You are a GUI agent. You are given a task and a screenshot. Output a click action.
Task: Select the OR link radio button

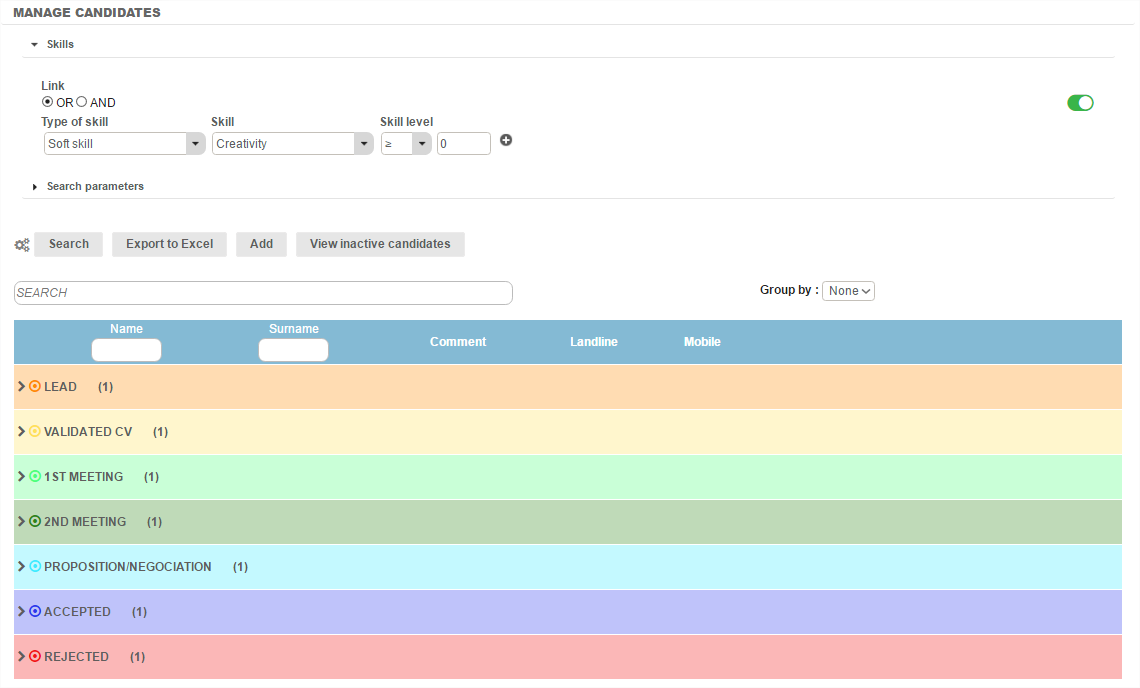coord(48,102)
